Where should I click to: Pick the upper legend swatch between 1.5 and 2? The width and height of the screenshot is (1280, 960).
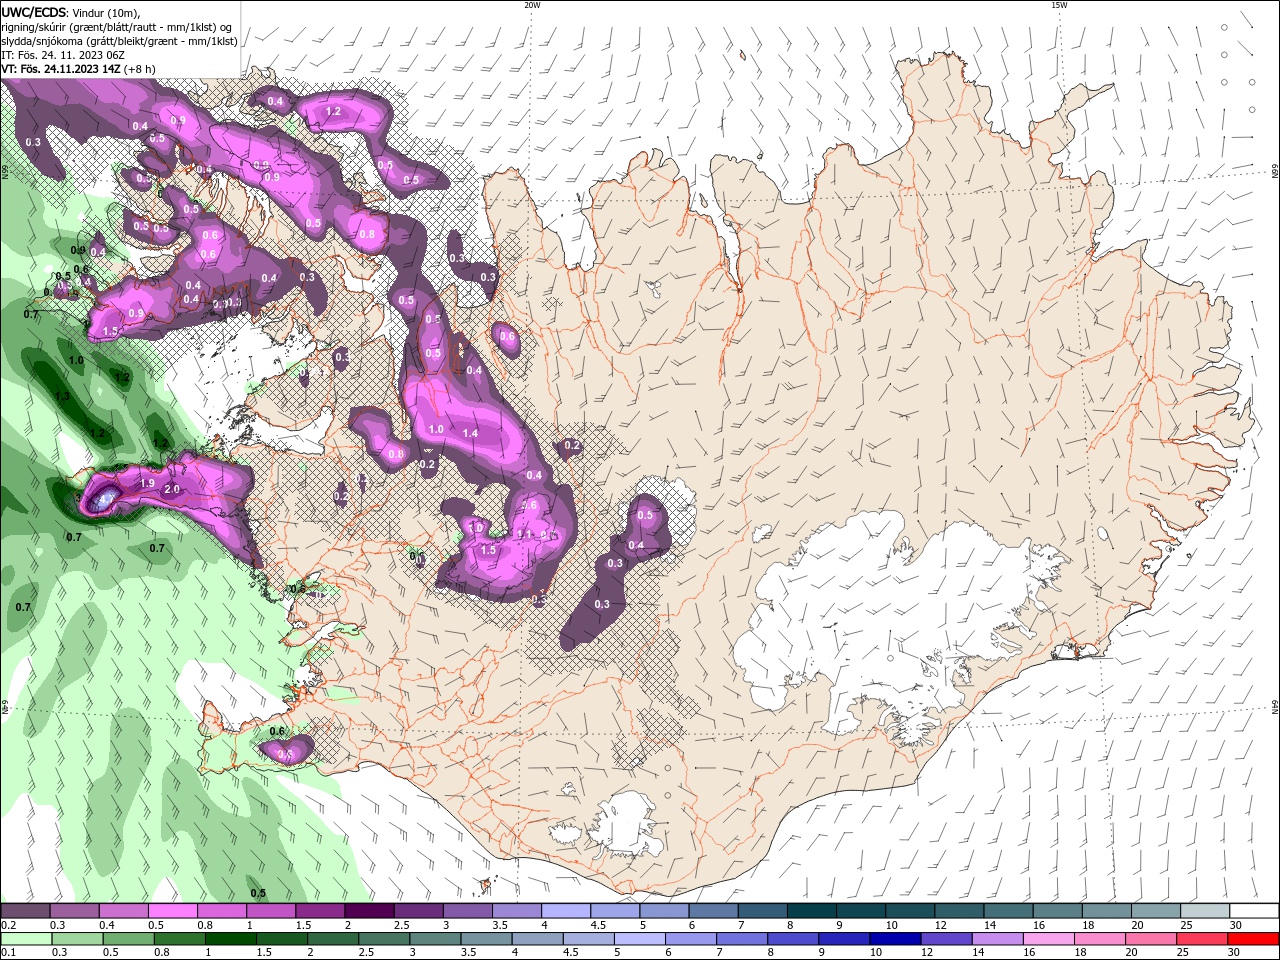pos(320,911)
